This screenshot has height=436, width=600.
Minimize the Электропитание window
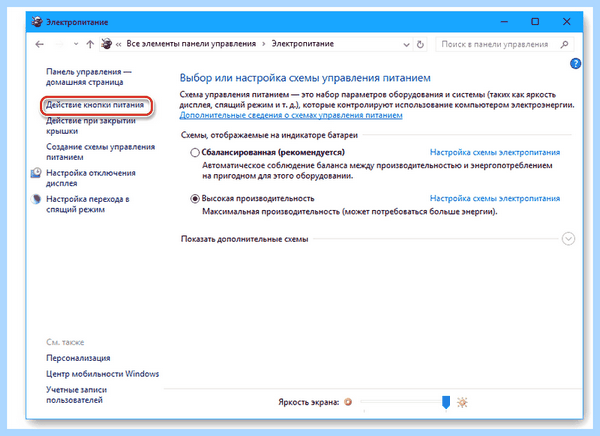point(504,22)
